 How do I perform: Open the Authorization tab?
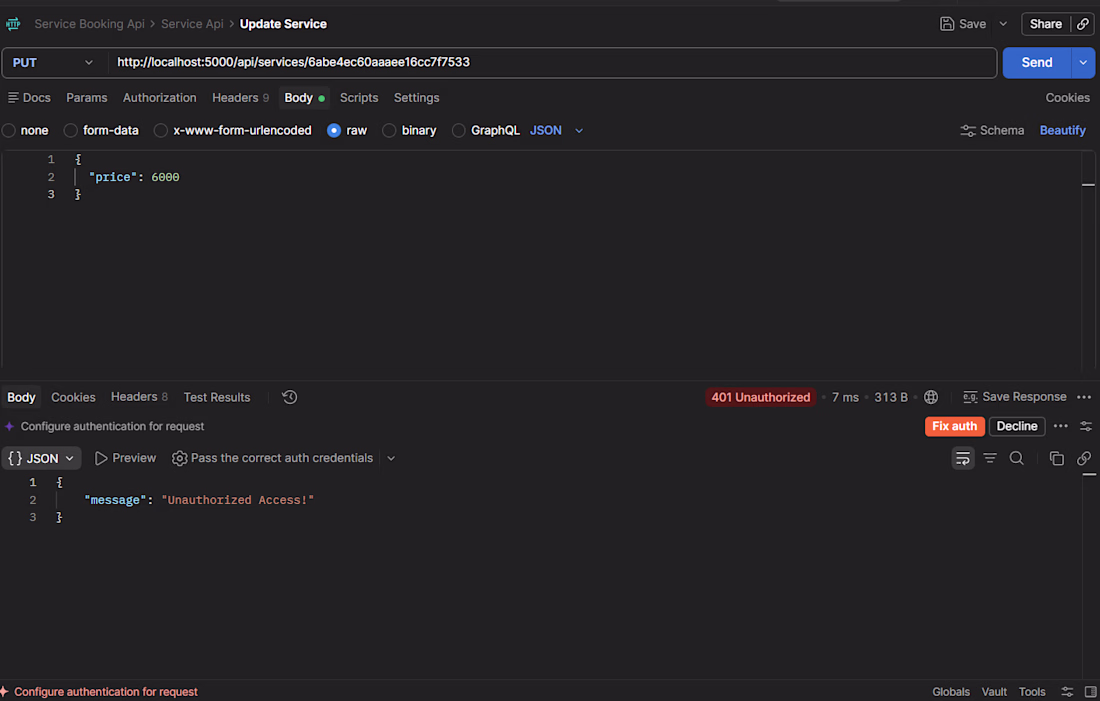(x=159, y=98)
